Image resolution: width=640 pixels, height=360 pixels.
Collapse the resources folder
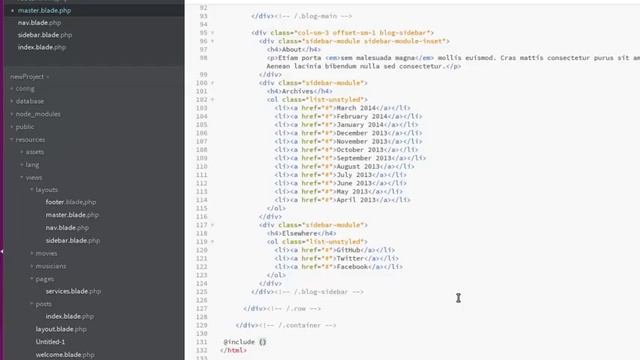pos(12,139)
